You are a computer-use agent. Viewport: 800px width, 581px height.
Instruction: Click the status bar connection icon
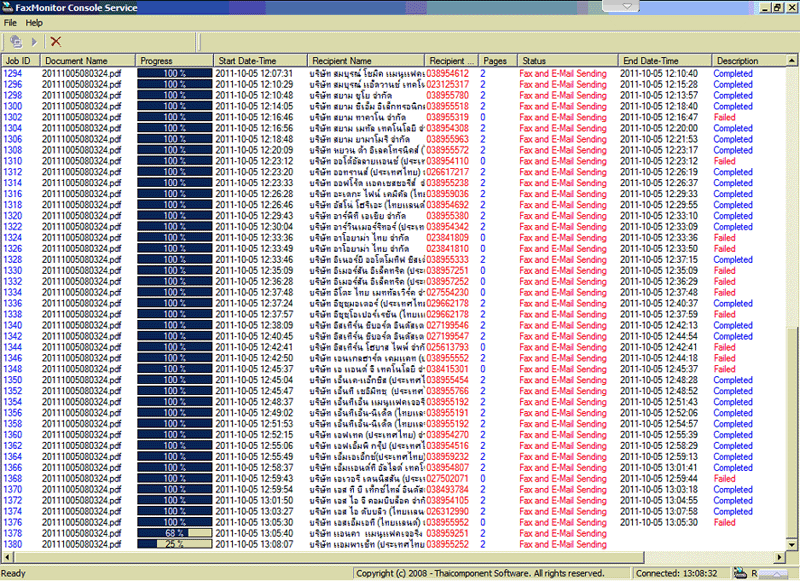pyautogui.click(x=740, y=573)
